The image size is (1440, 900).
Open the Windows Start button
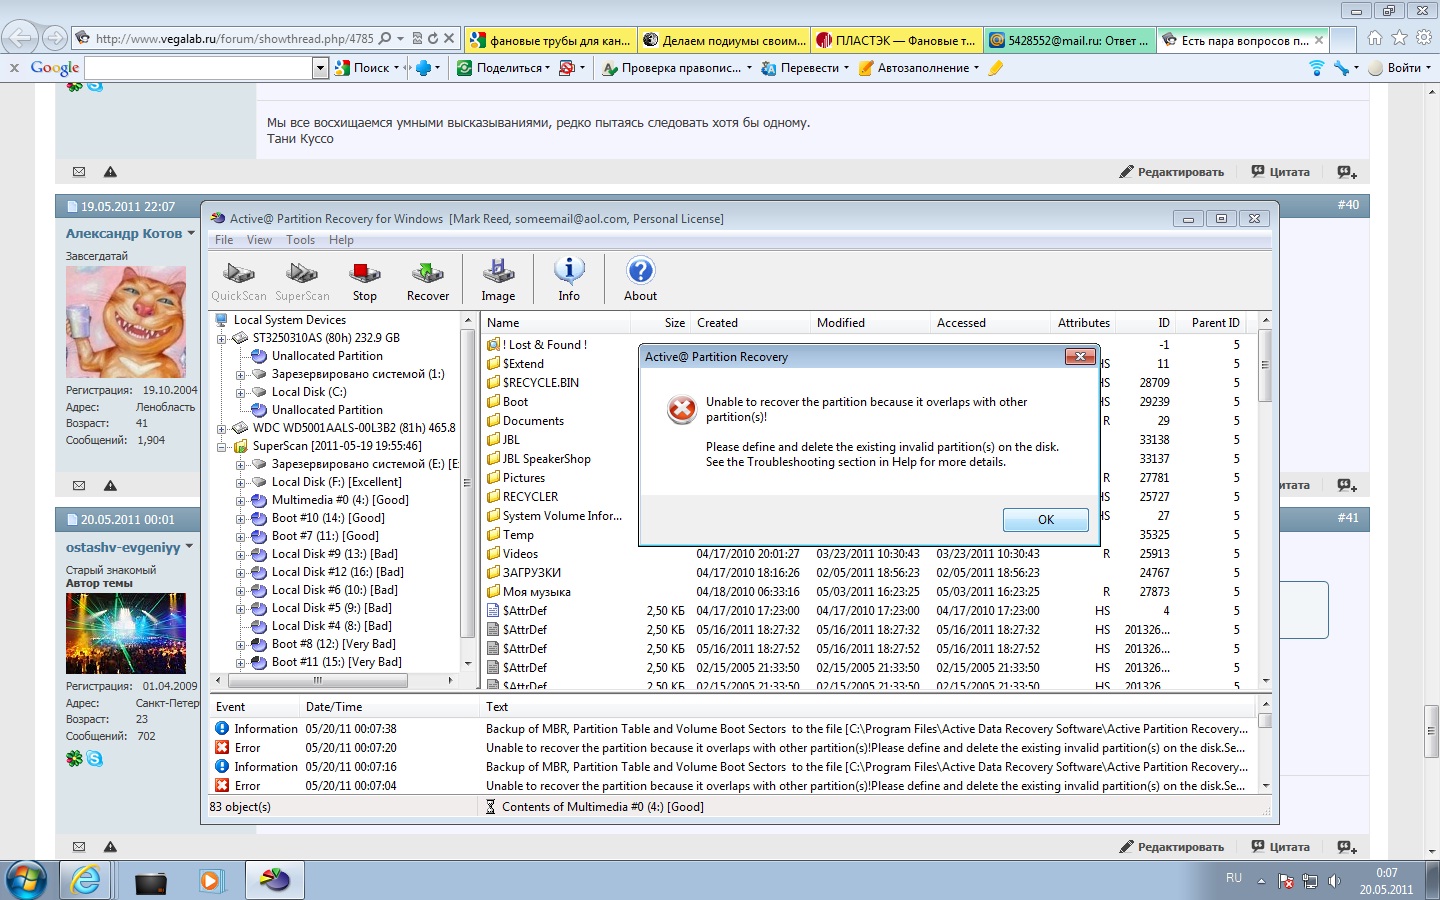click(x=26, y=880)
